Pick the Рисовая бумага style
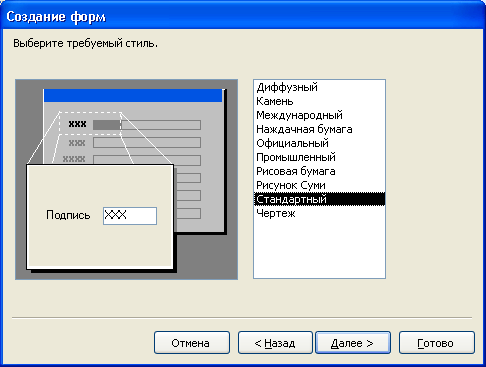Screen dimensions: 486x367 click(319, 171)
